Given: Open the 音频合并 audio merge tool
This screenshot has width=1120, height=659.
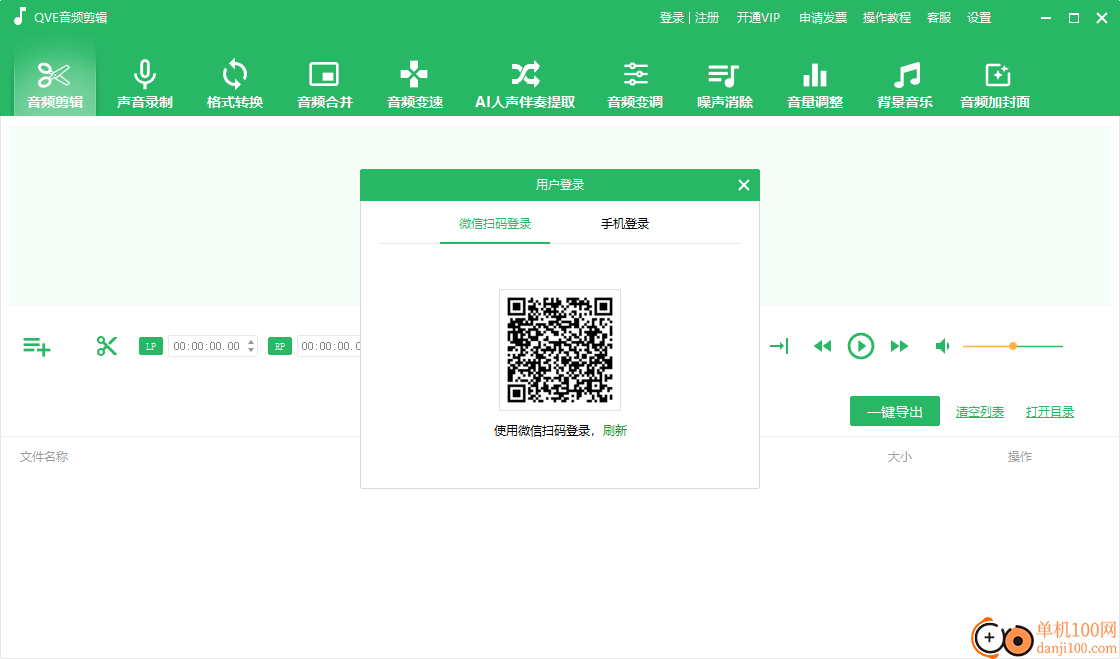Looking at the screenshot, I should click(325, 84).
